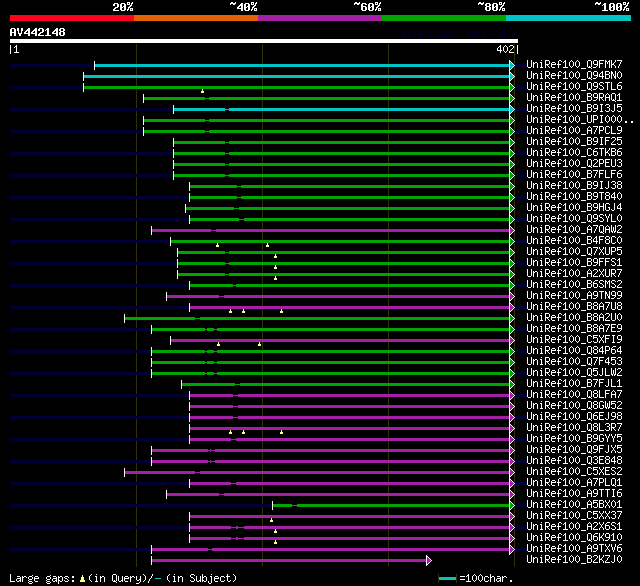Click the yellow query-gap icon in the legend
640x586 pixels.
pos(82,578)
